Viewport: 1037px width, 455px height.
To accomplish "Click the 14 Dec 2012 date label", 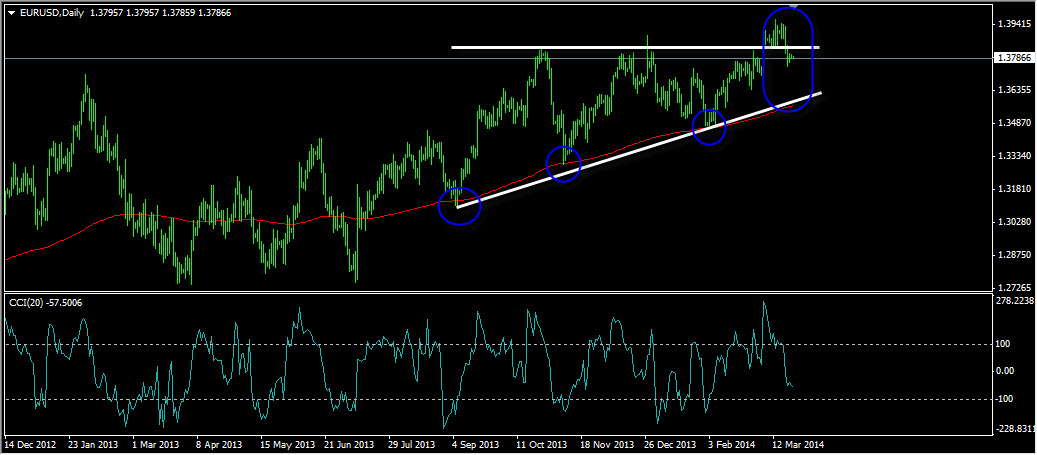I will (x=29, y=444).
